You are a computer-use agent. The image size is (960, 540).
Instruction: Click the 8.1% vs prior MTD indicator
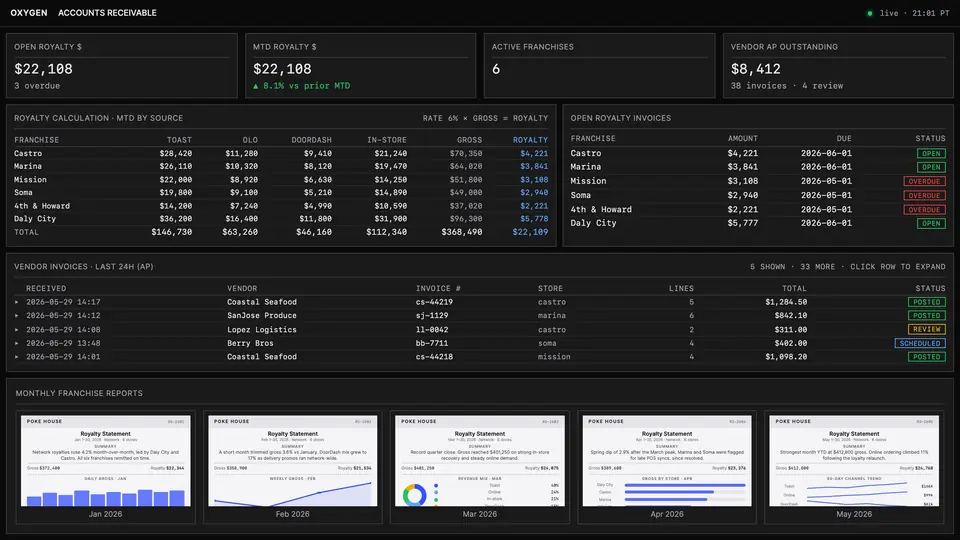click(301, 86)
